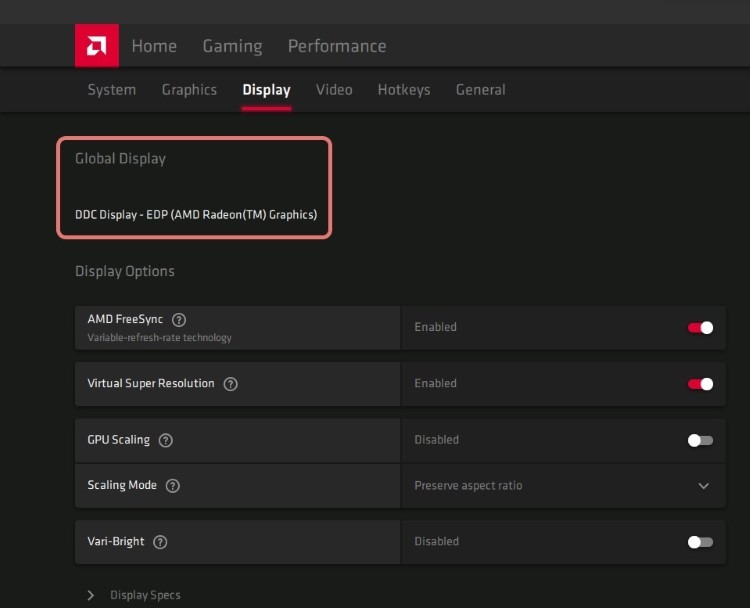Open the Performance tab
Image resolution: width=750 pixels, height=608 pixels.
(337, 46)
